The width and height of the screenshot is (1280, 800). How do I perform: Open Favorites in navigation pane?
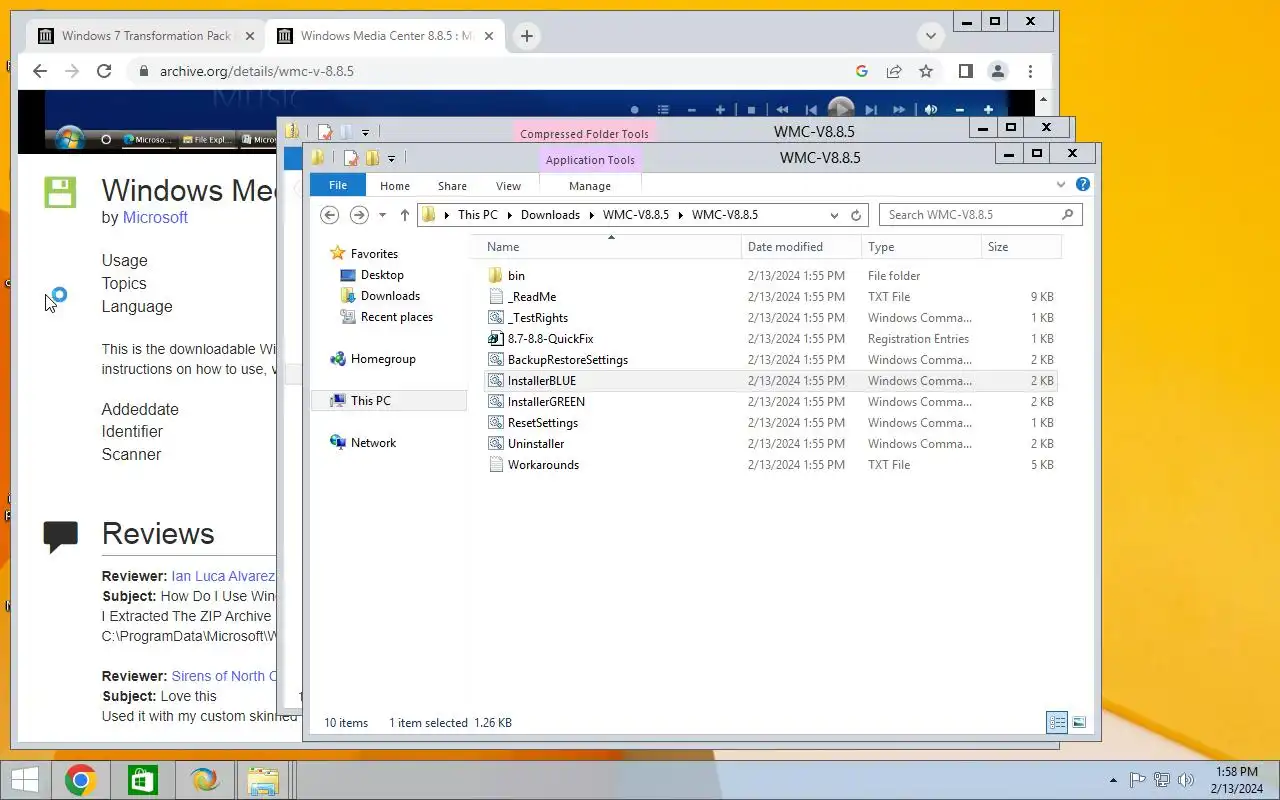point(374,254)
